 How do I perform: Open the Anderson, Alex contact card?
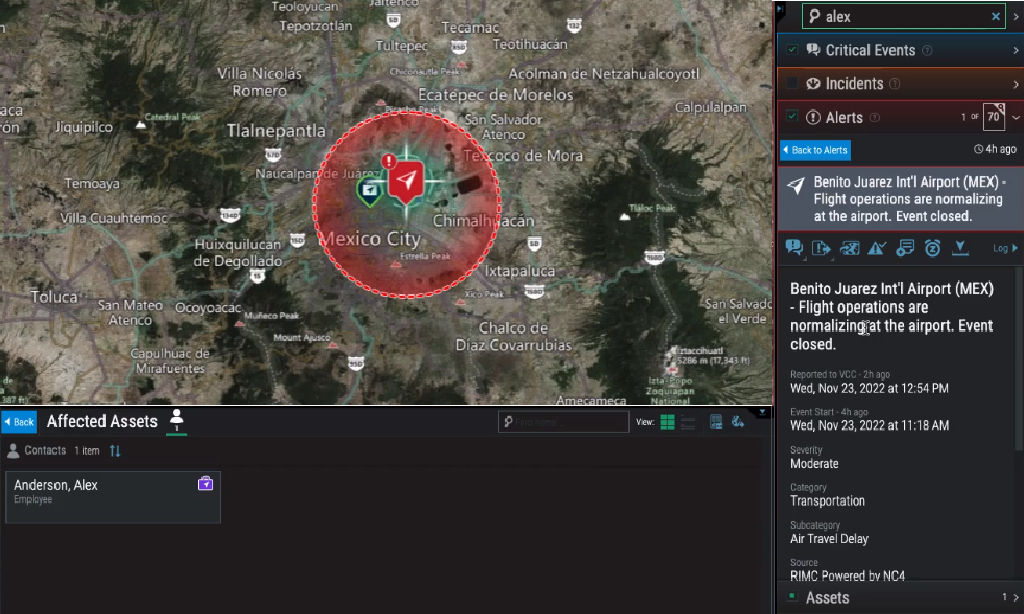pyautogui.click(x=113, y=497)
